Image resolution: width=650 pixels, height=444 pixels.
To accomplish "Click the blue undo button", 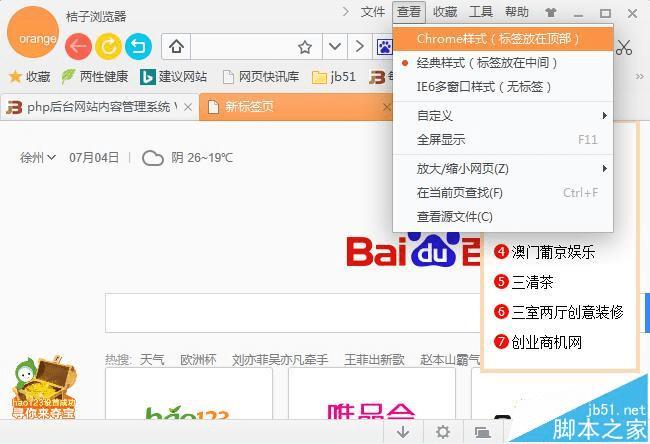I will tap(138, 46).
